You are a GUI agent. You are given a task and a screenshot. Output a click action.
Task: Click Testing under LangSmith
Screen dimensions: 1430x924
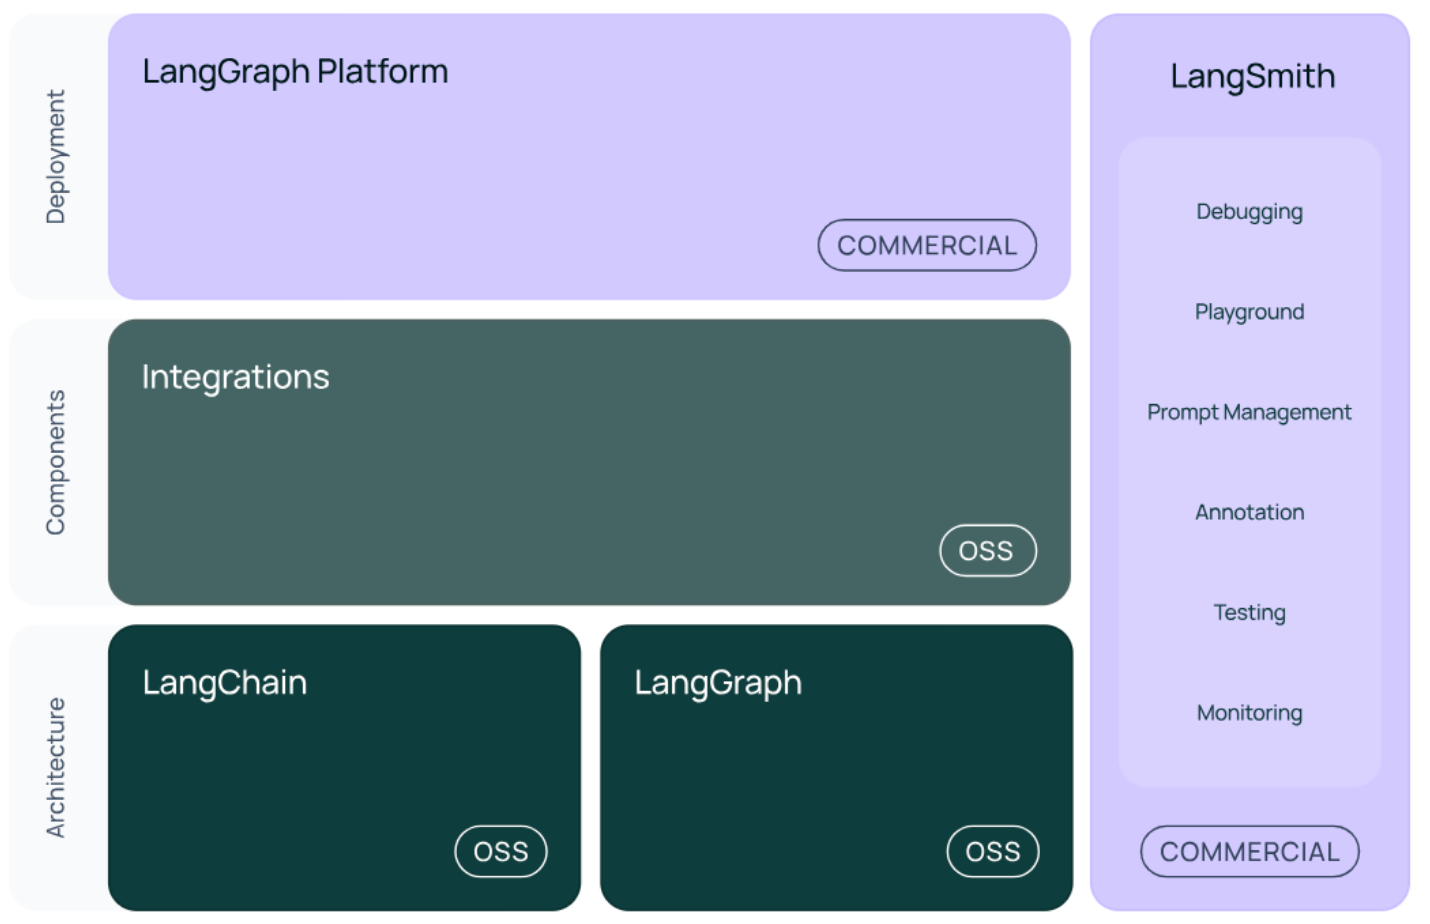[1249, 612]
